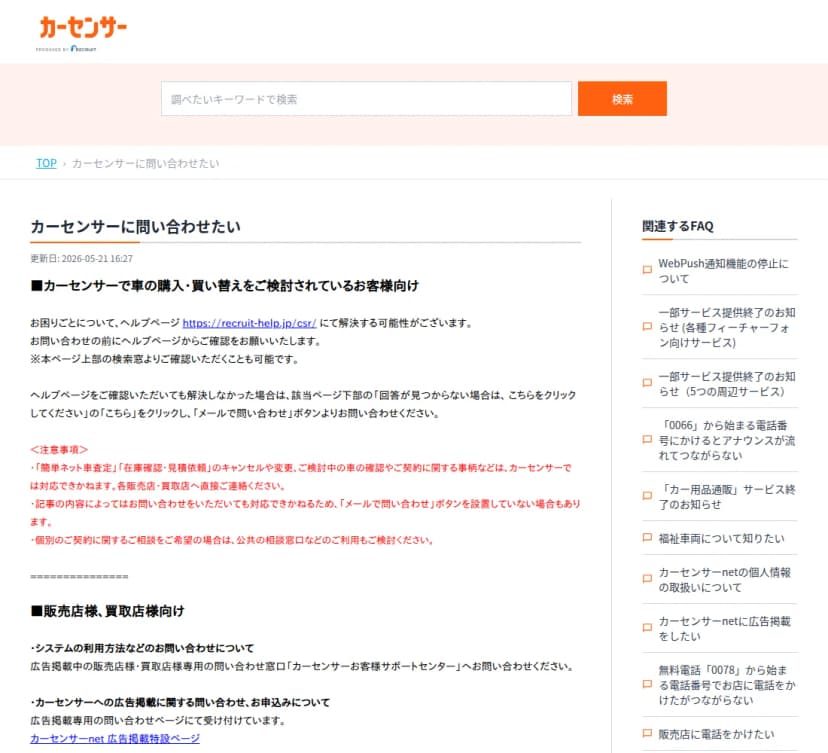This screenshot has height=753, width=828.
Task: Open FAQ WebPush通知機能の停止について
Action: [723, 271]
